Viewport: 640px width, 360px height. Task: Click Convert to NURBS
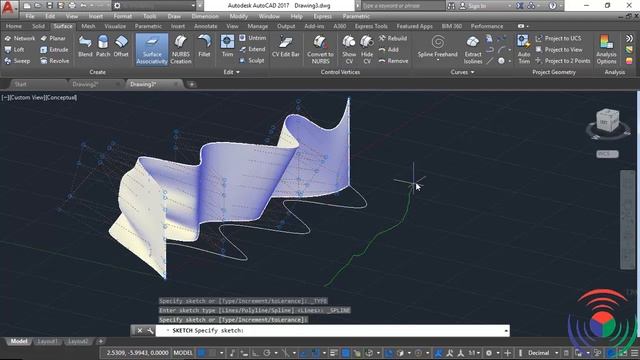coord(320,49)
